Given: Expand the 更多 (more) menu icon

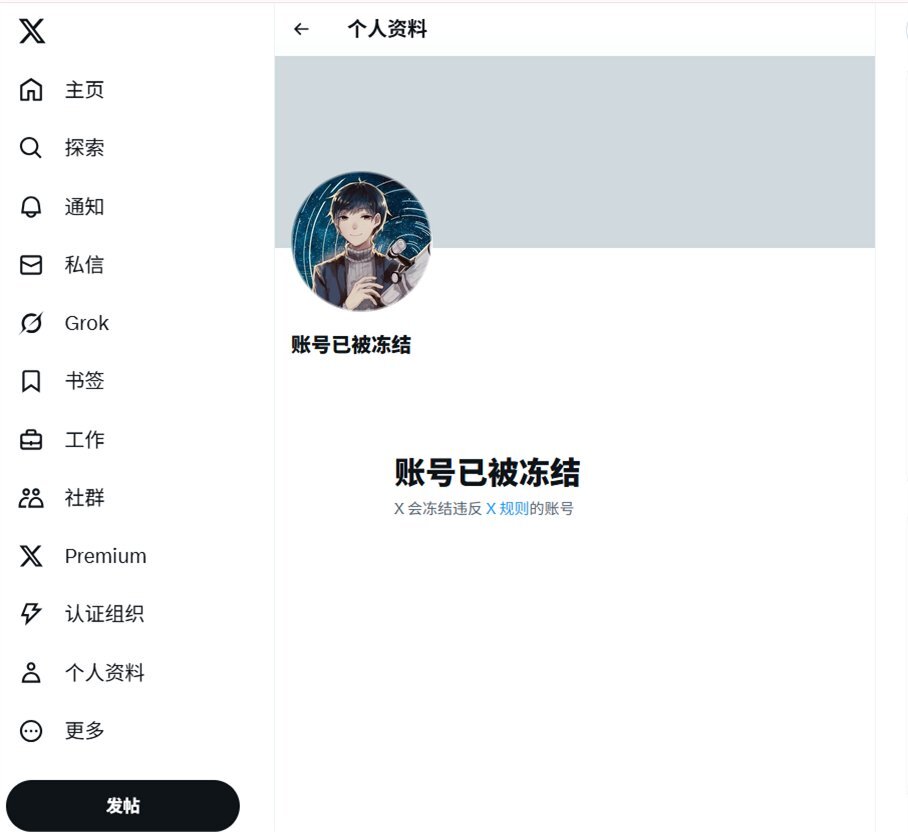Looking at the screenshot, I should click(31, 731).
